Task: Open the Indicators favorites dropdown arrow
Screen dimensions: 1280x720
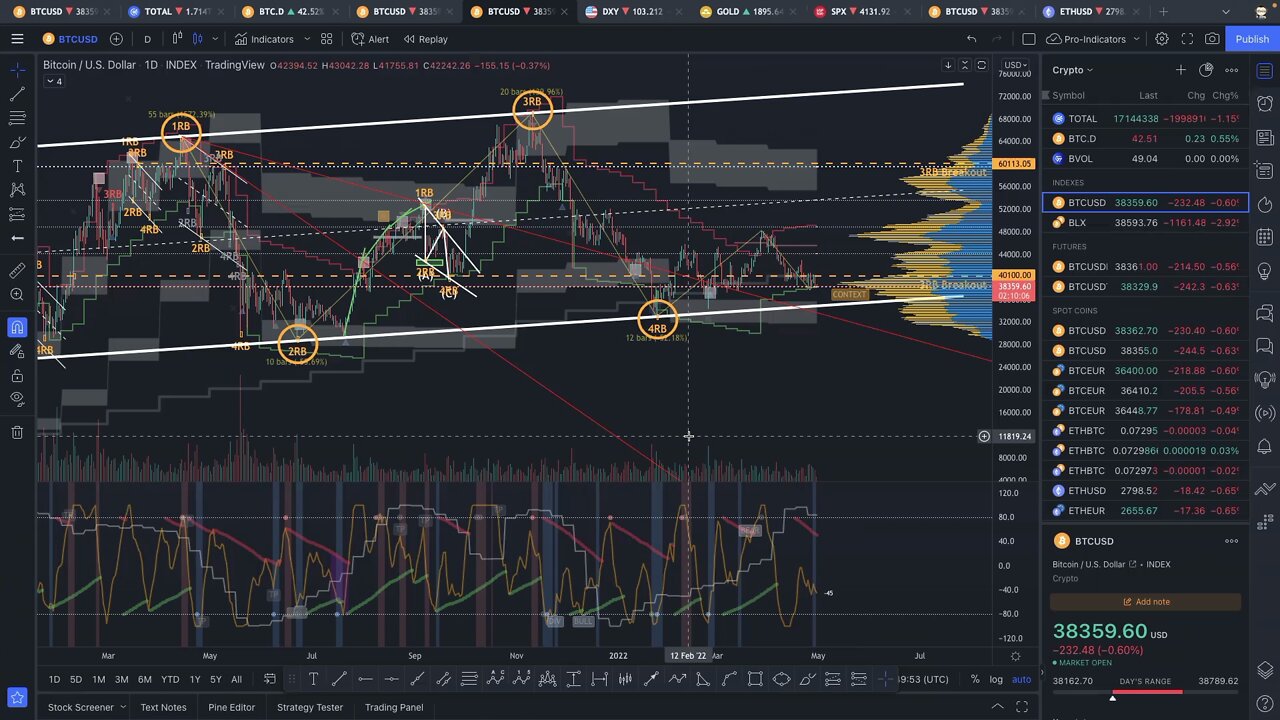Action: click(306, 39)
